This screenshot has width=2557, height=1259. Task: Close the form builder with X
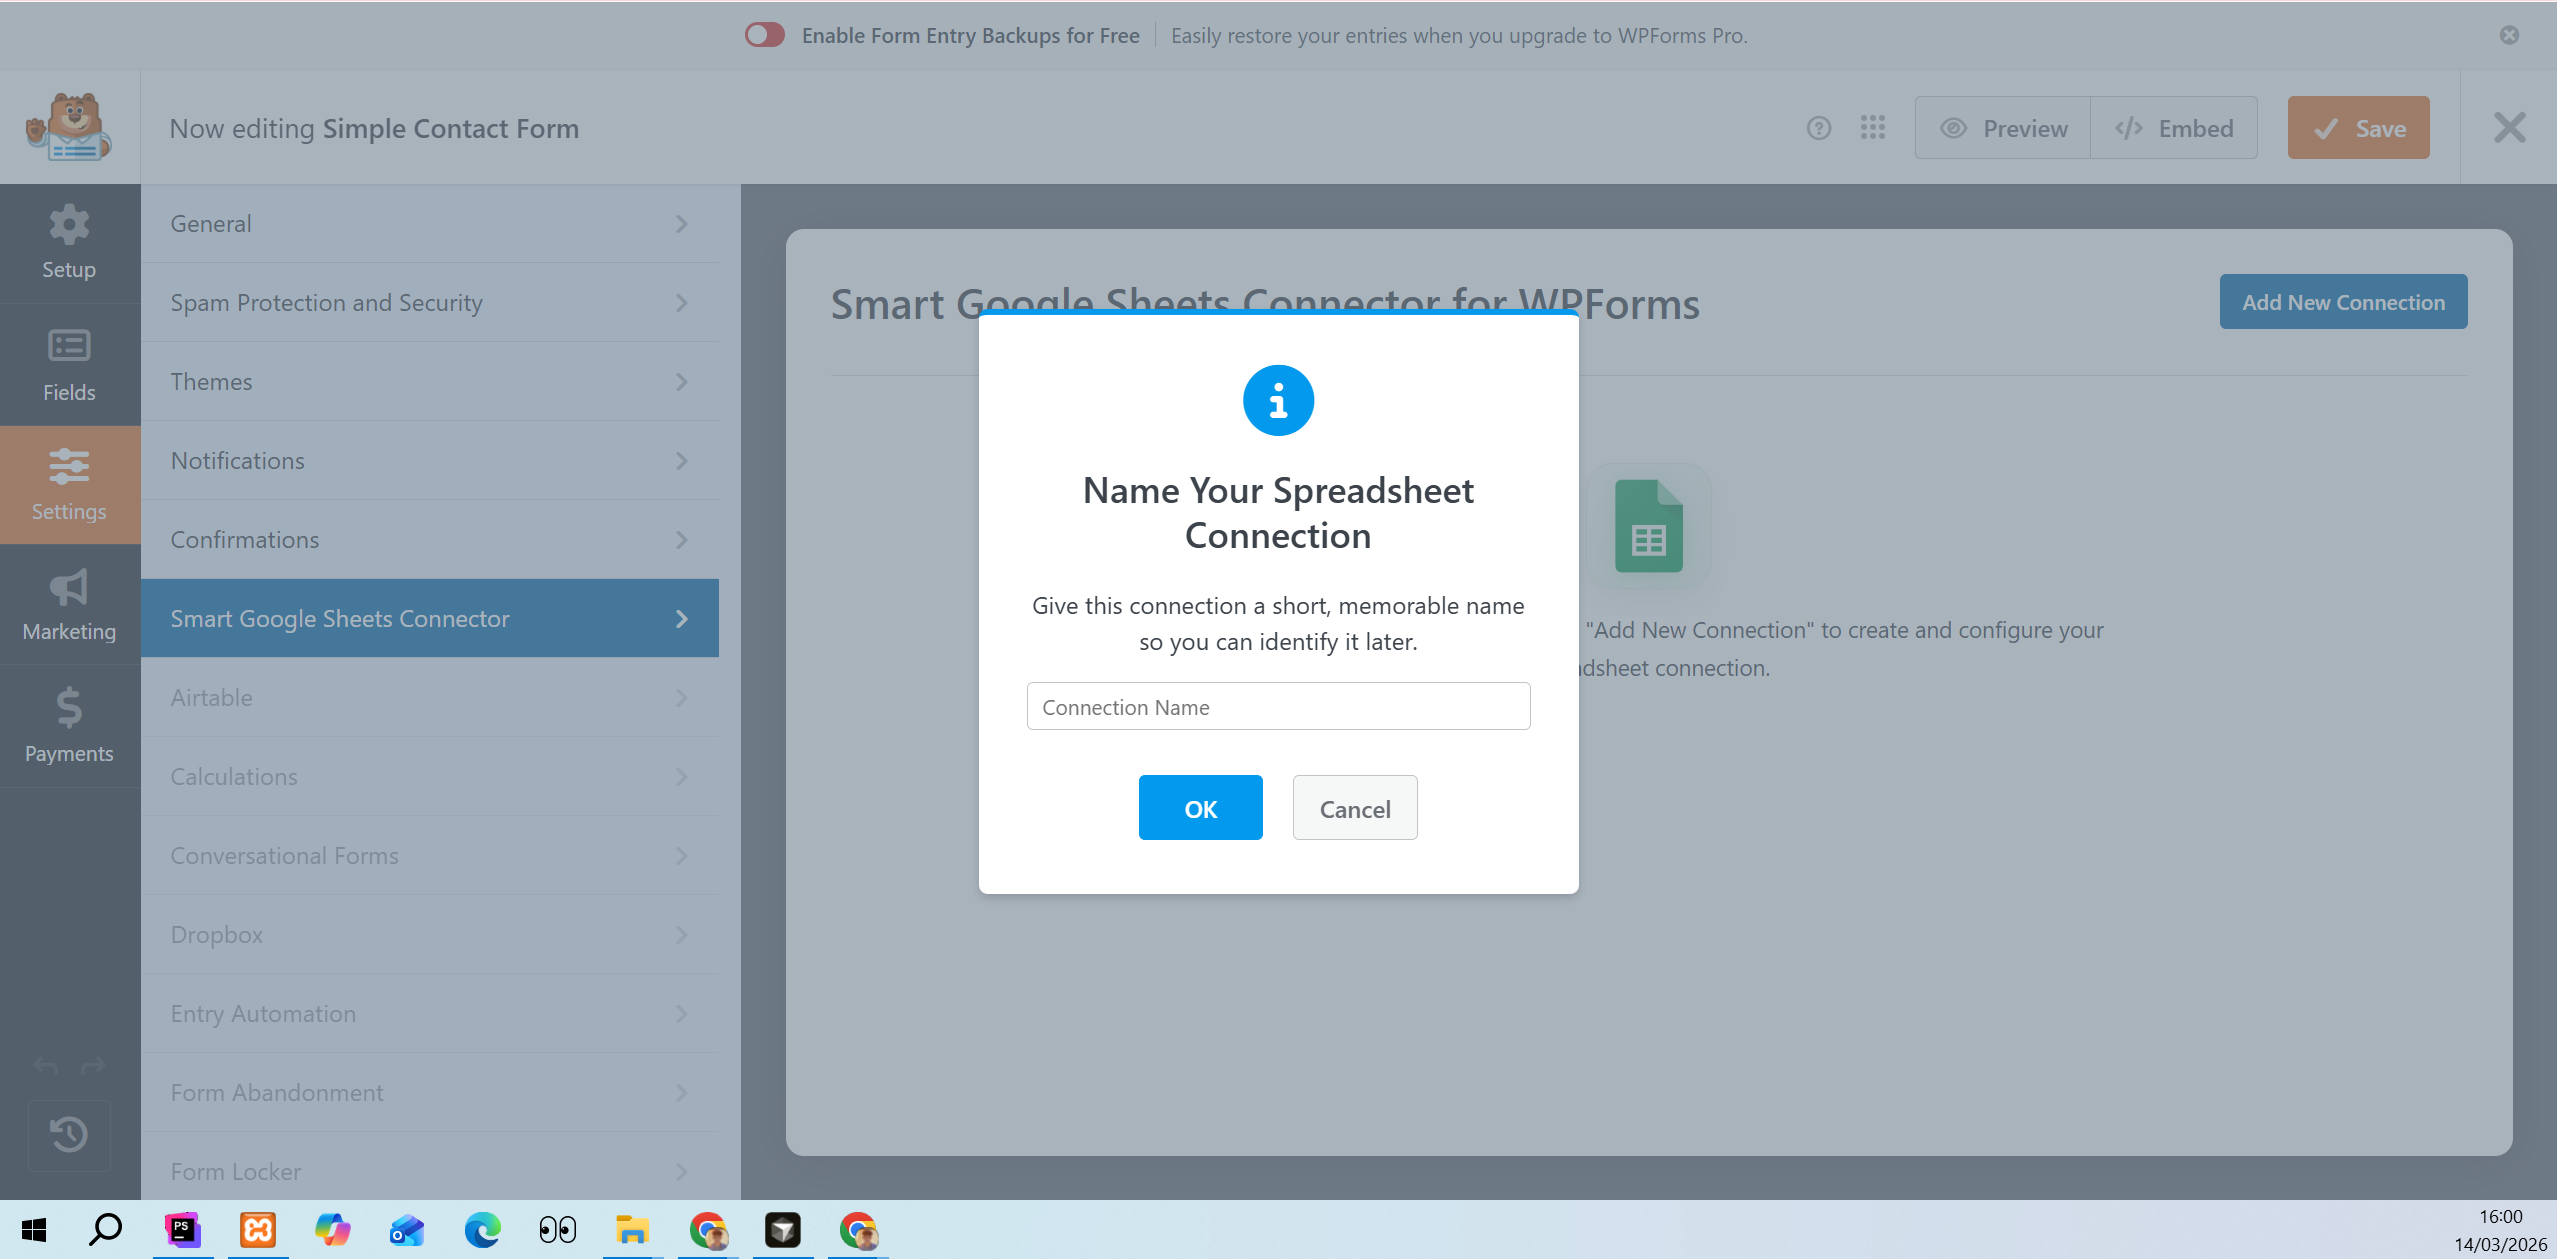click(2509, 128)
